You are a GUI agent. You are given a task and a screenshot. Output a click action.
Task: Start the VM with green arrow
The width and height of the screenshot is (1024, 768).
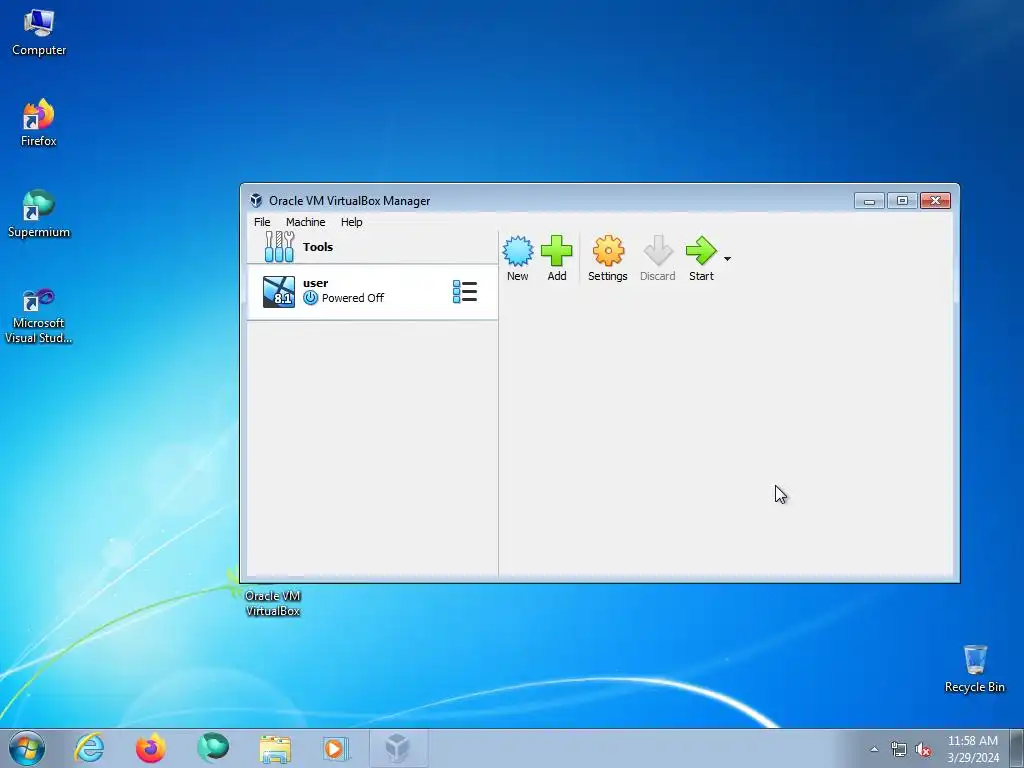pos(701,251)
